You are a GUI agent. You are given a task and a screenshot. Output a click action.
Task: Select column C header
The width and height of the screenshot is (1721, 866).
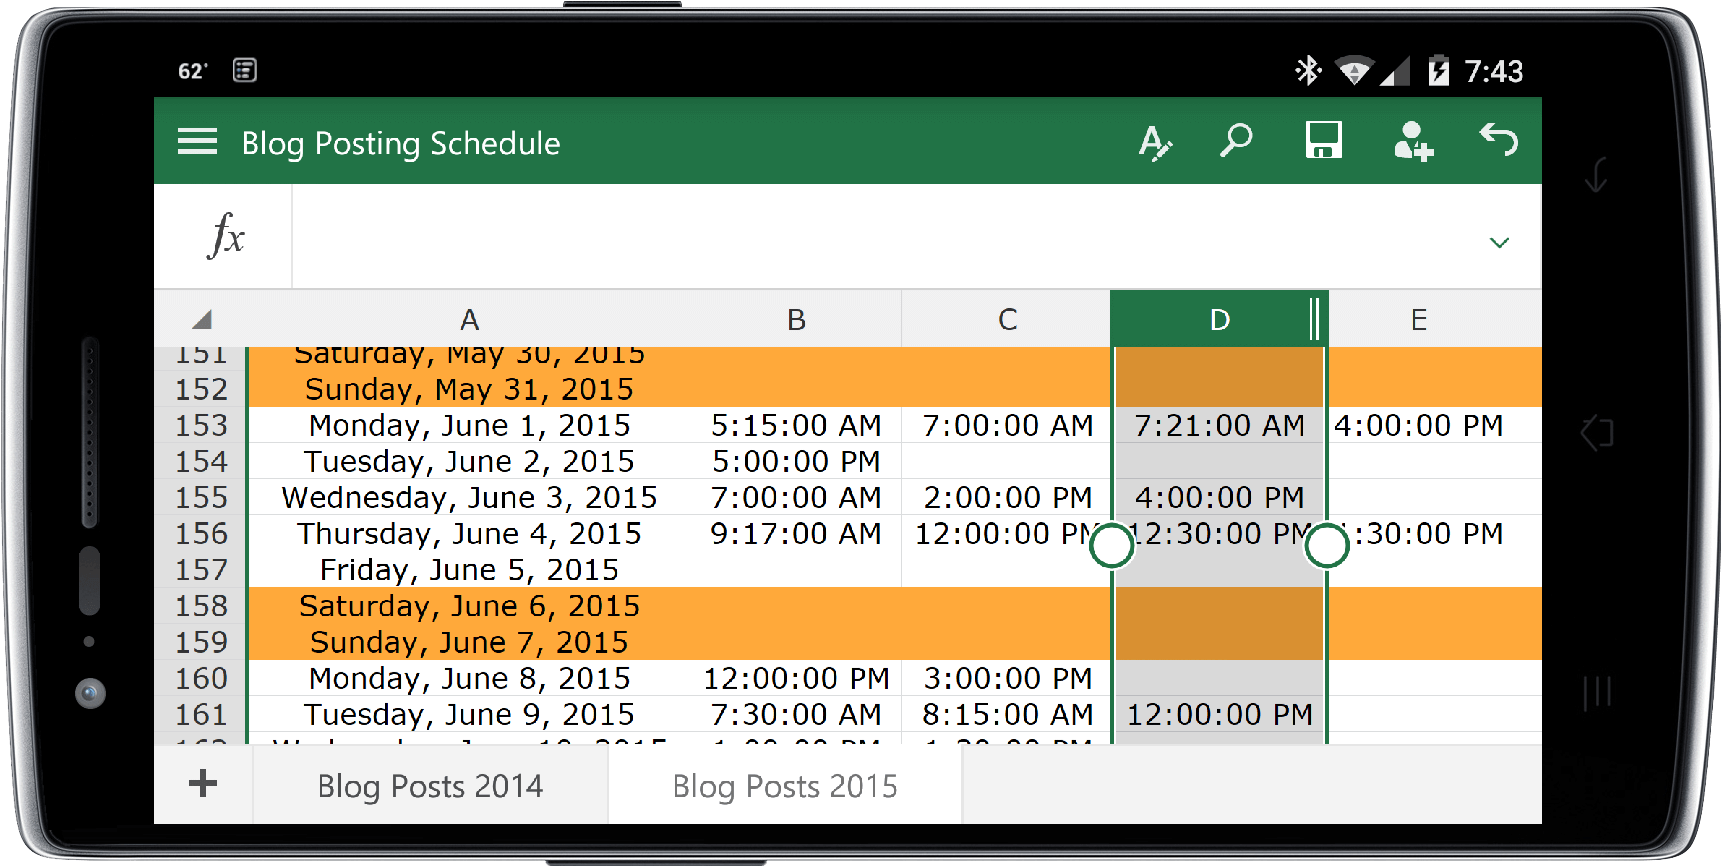tap(1007, 320)
